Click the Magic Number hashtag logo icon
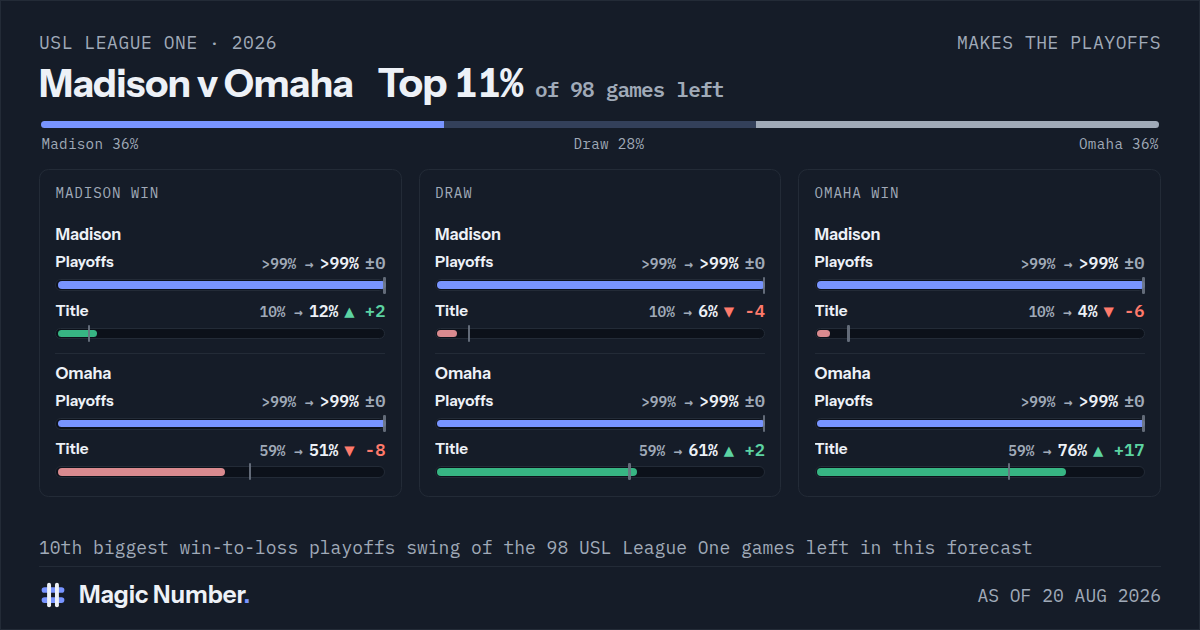1200x630 pixels. (53, 595)
